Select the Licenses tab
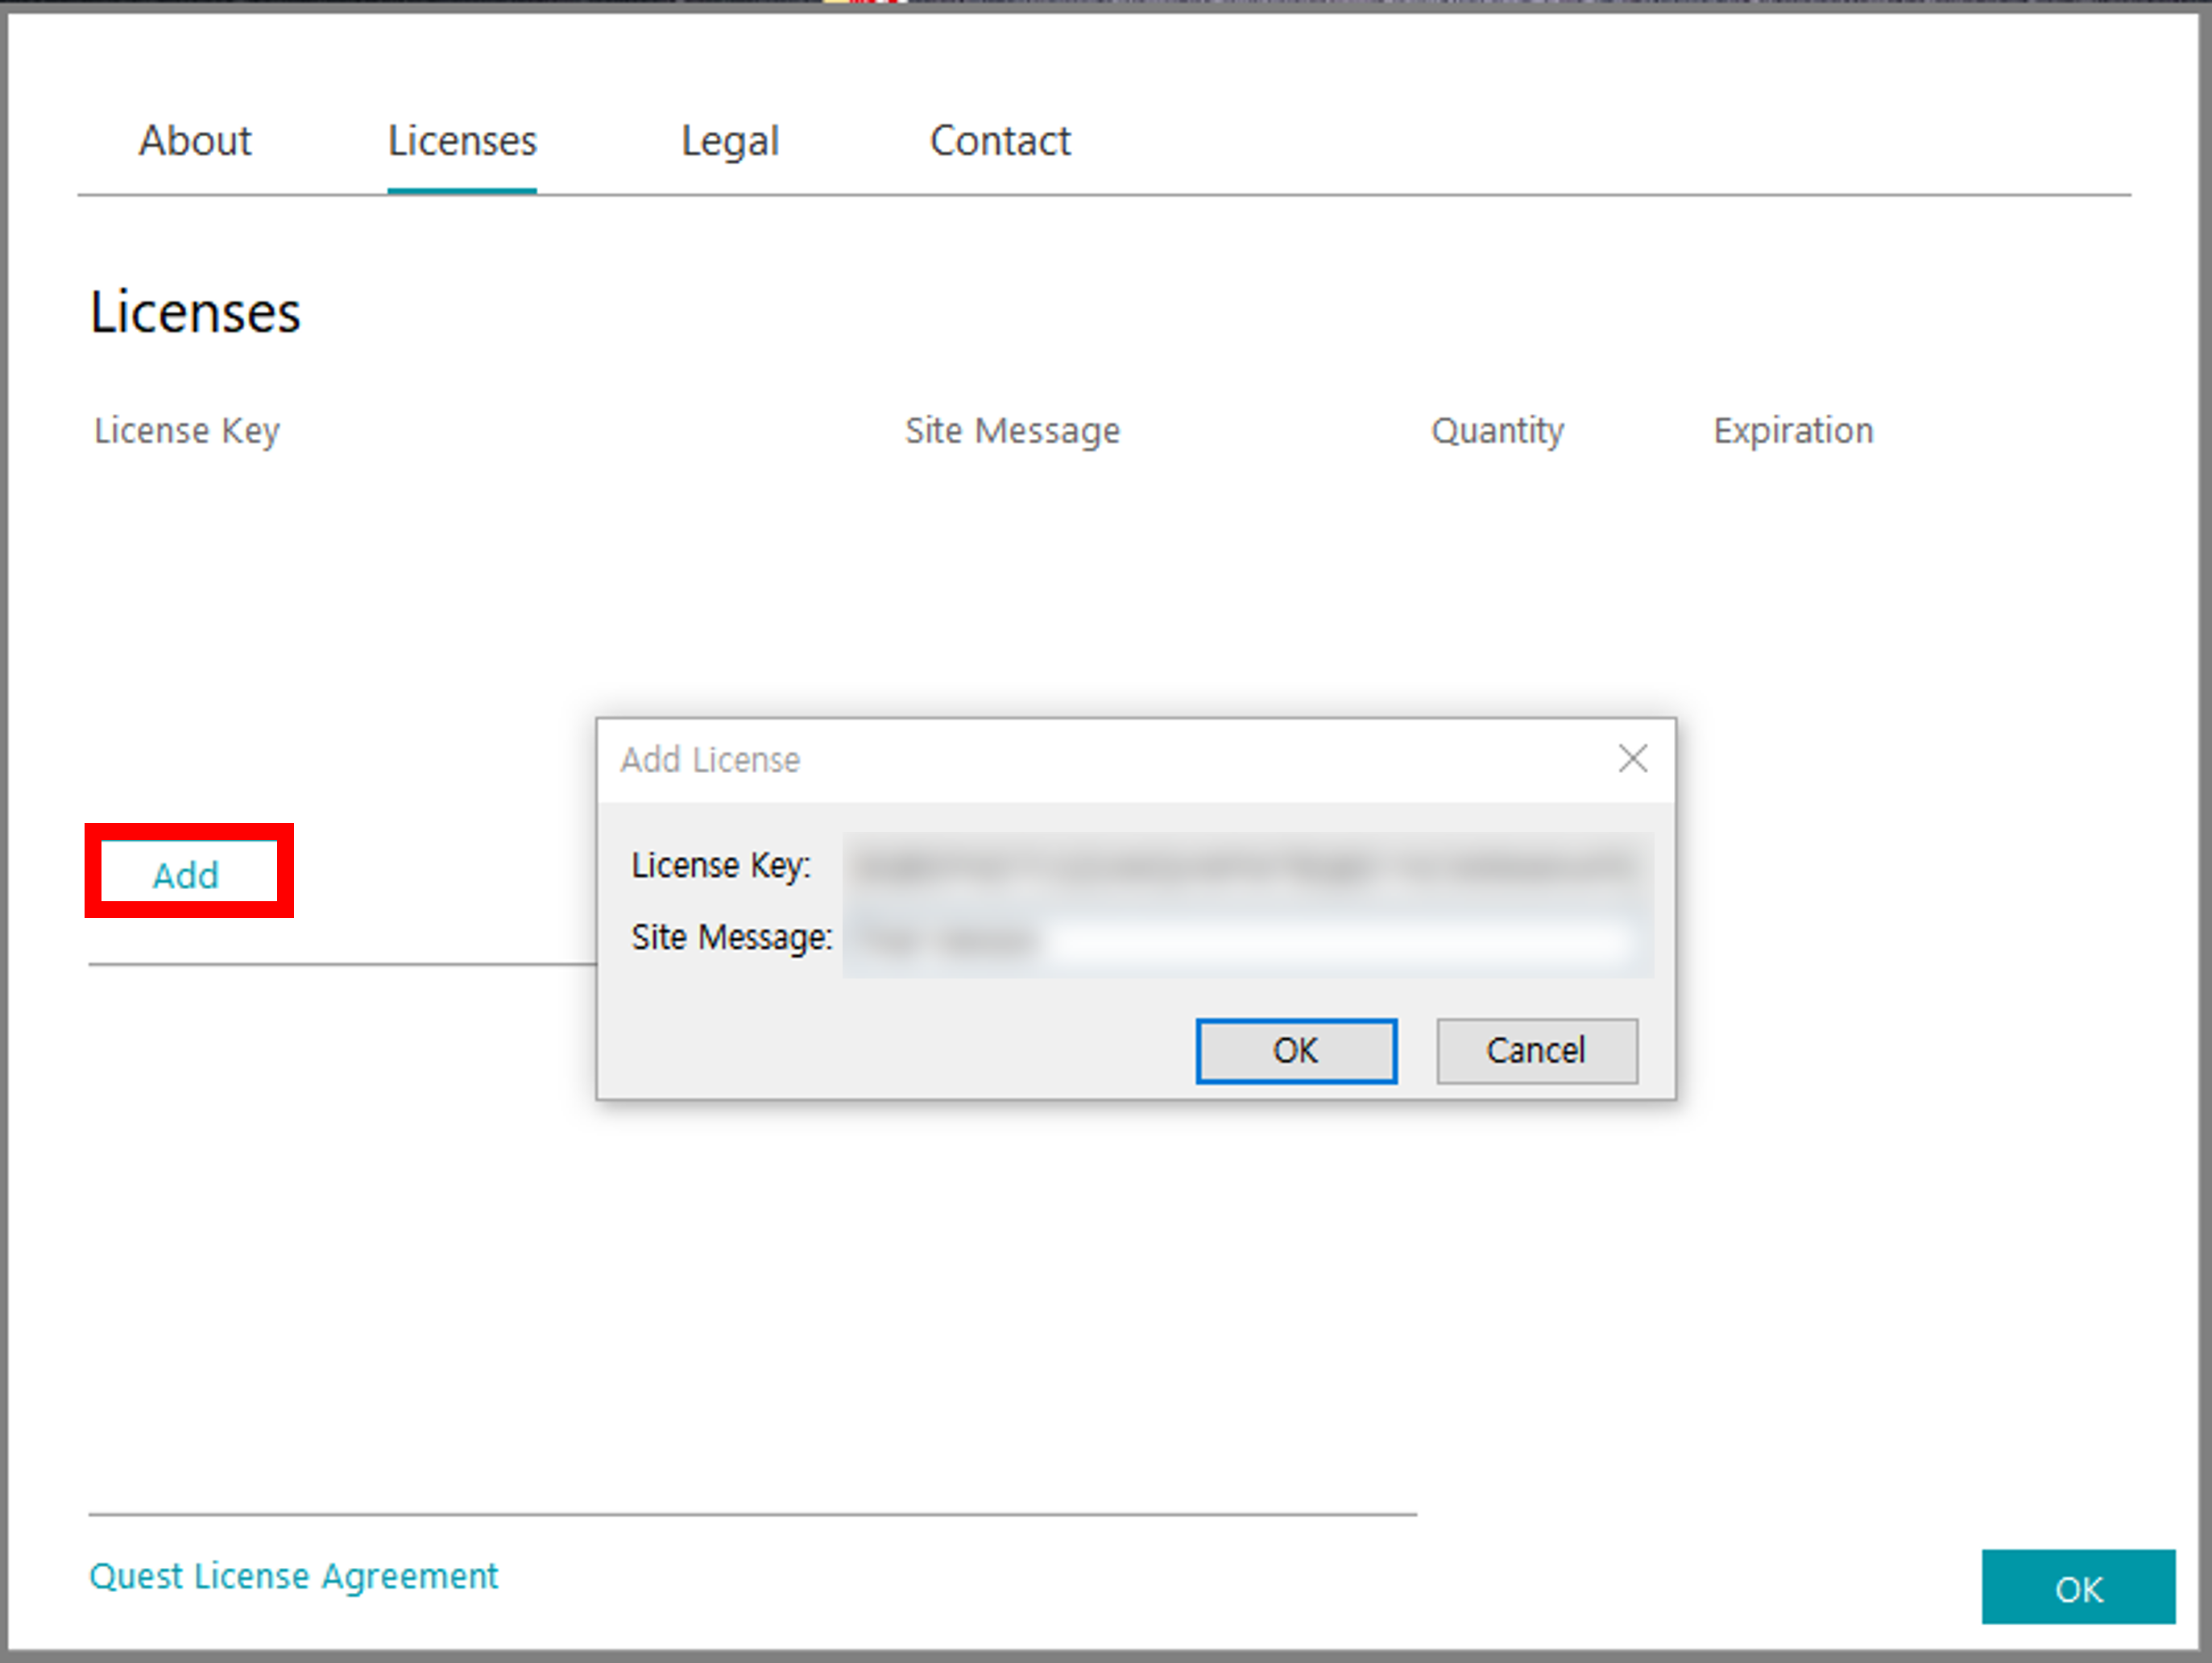The height and width of the screenshot is (1663, 2212). pos(462,141)
